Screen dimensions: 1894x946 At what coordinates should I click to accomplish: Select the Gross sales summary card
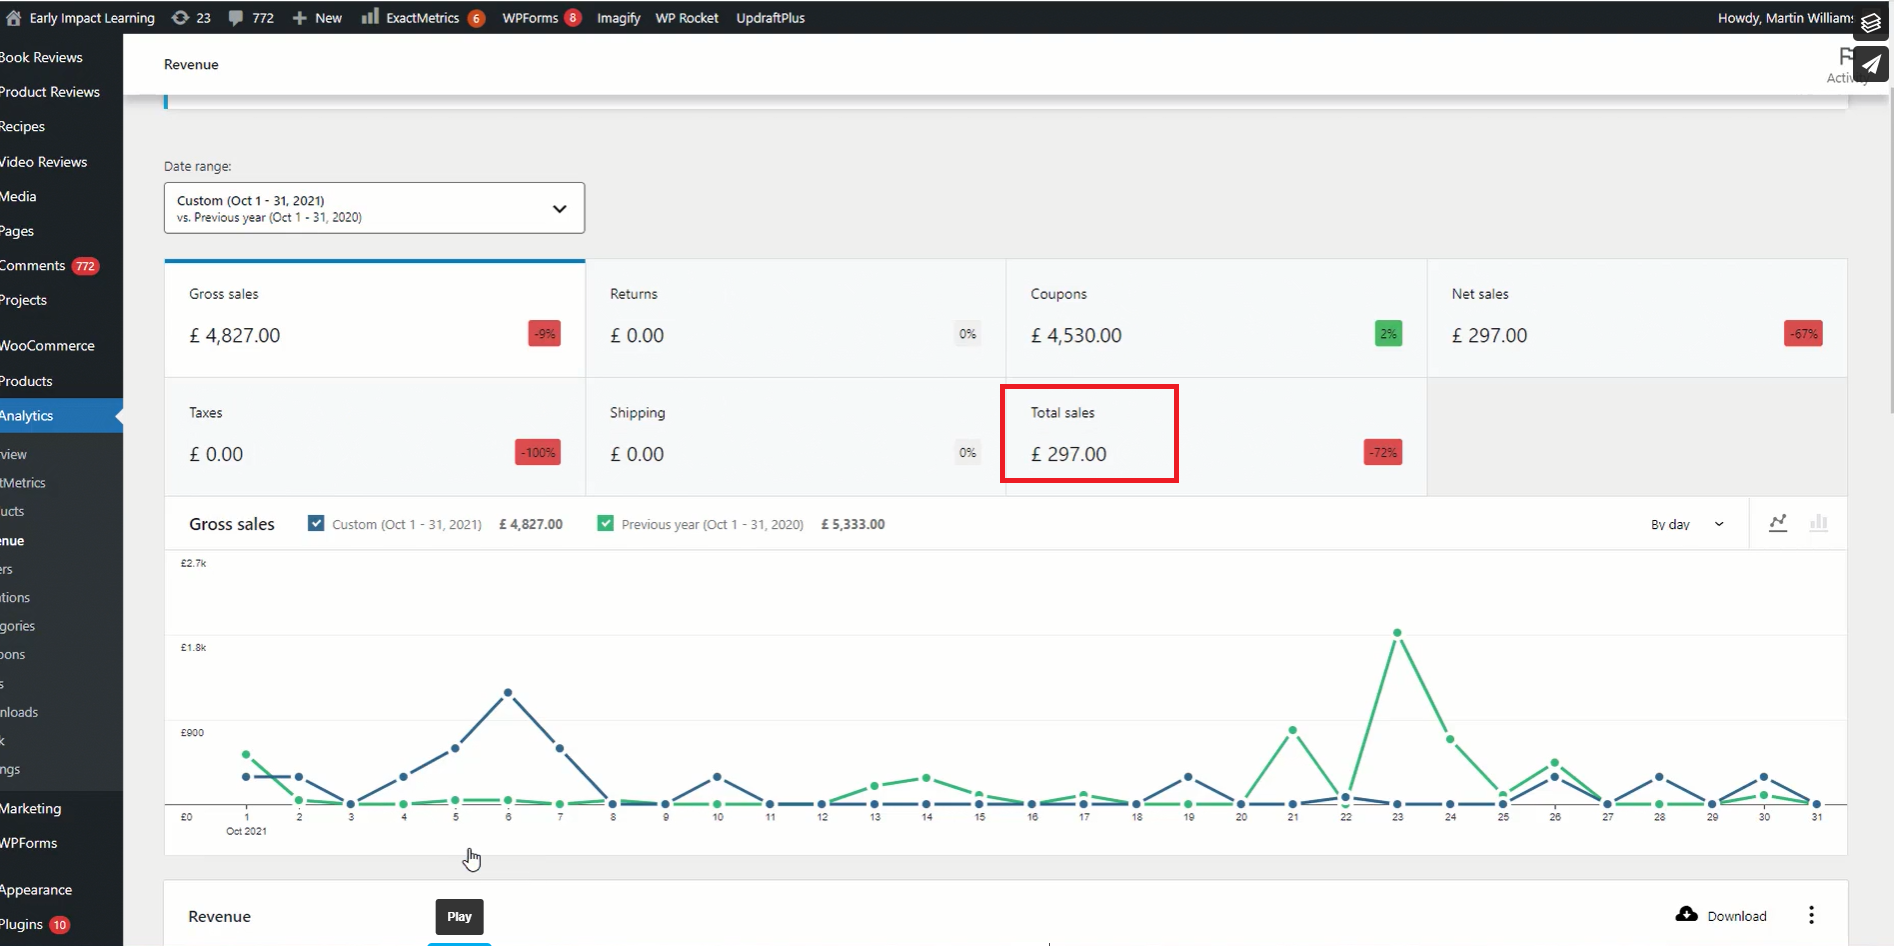click(375, 319)
